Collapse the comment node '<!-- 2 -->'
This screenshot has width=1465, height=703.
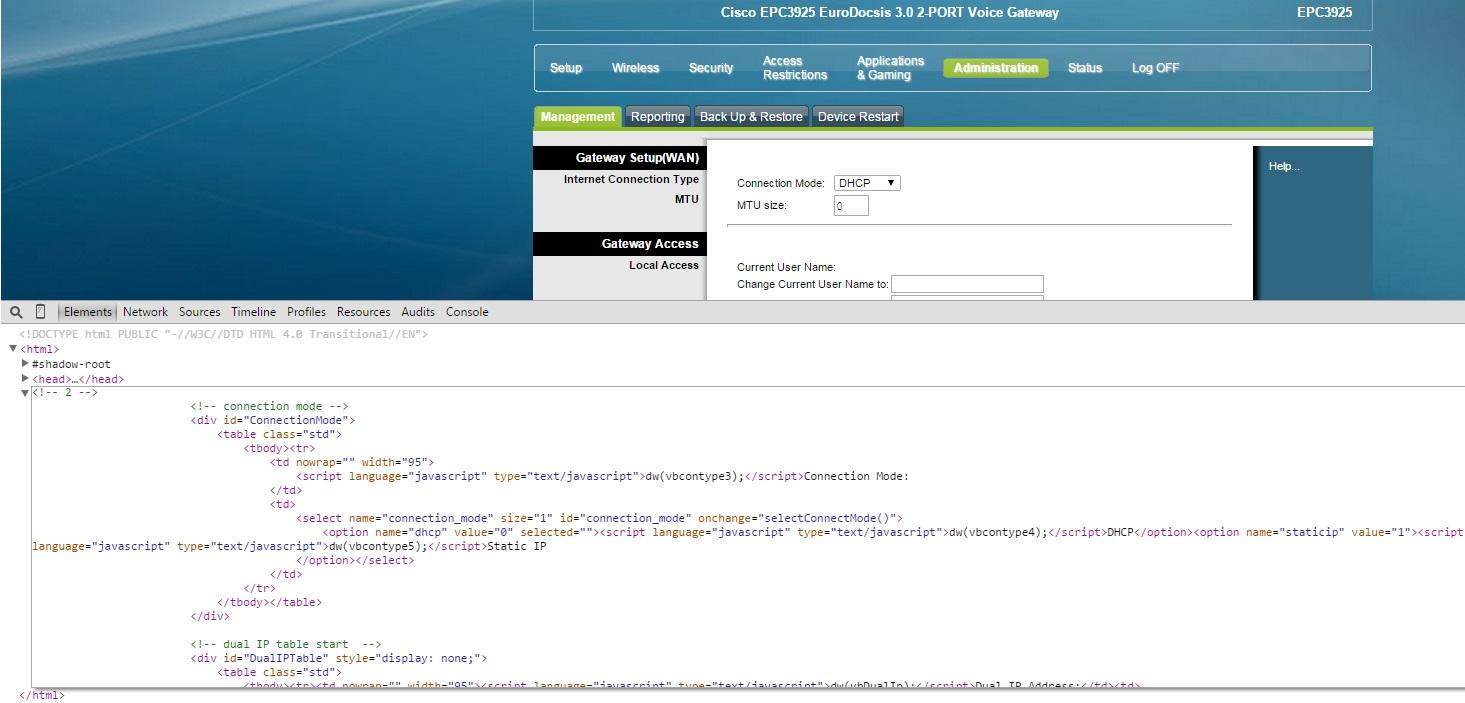tap(25, 393)
